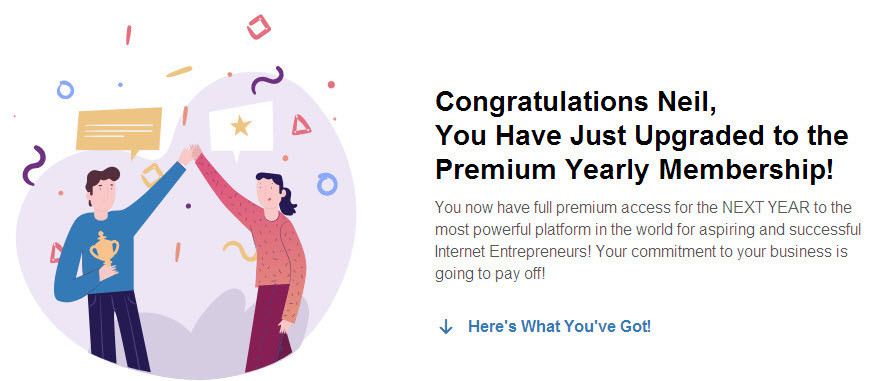The width and height of the screenshot is (870, 381).
Task: Click the red square outline at the top
Action: coord(259,27)
